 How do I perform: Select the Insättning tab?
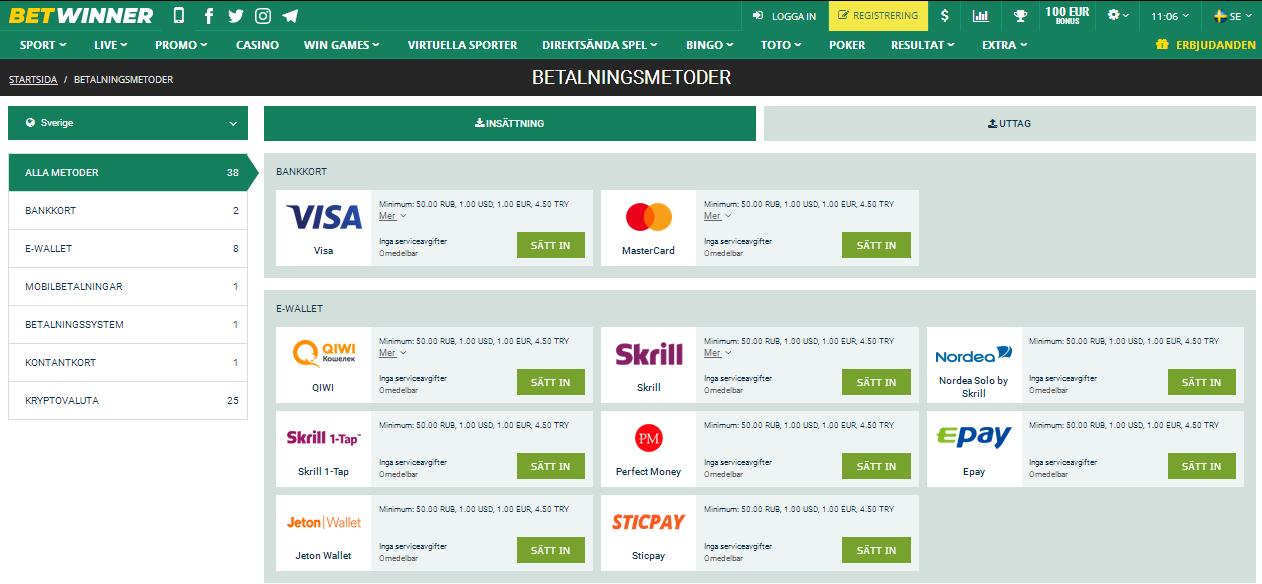510,123
